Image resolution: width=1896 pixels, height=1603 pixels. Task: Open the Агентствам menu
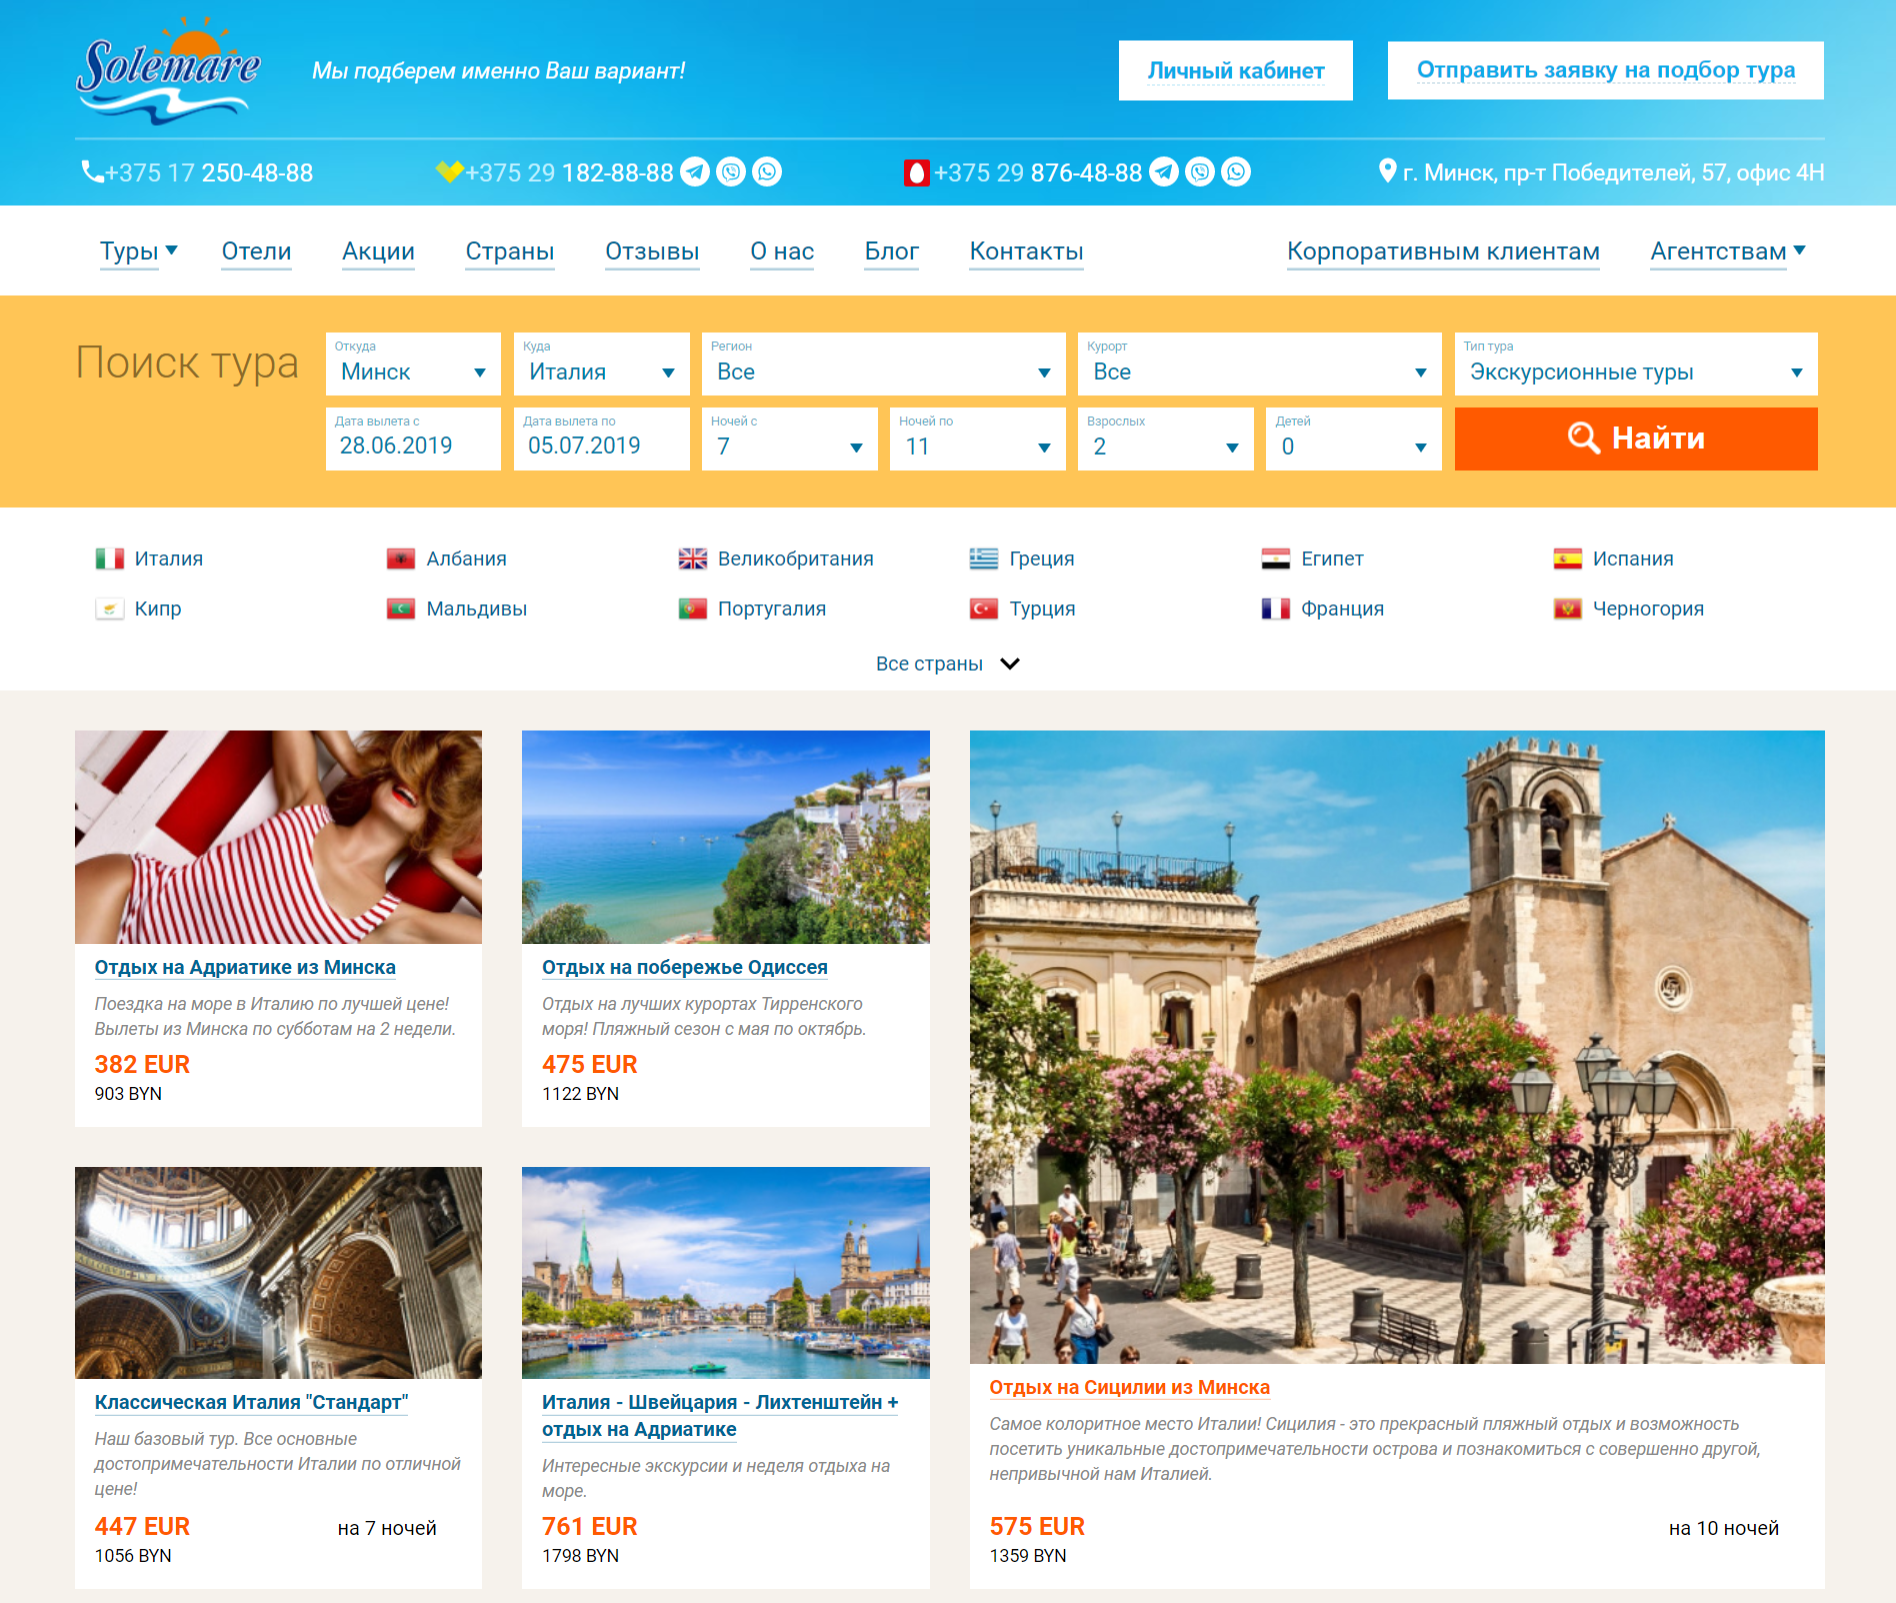(x=1727, y=252)
